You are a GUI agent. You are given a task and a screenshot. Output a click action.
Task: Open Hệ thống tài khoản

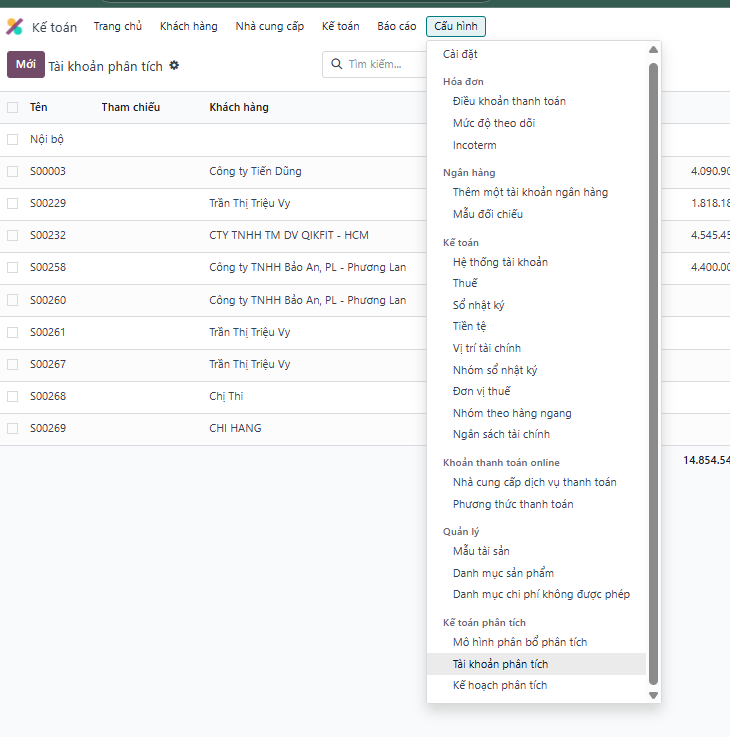500,262
